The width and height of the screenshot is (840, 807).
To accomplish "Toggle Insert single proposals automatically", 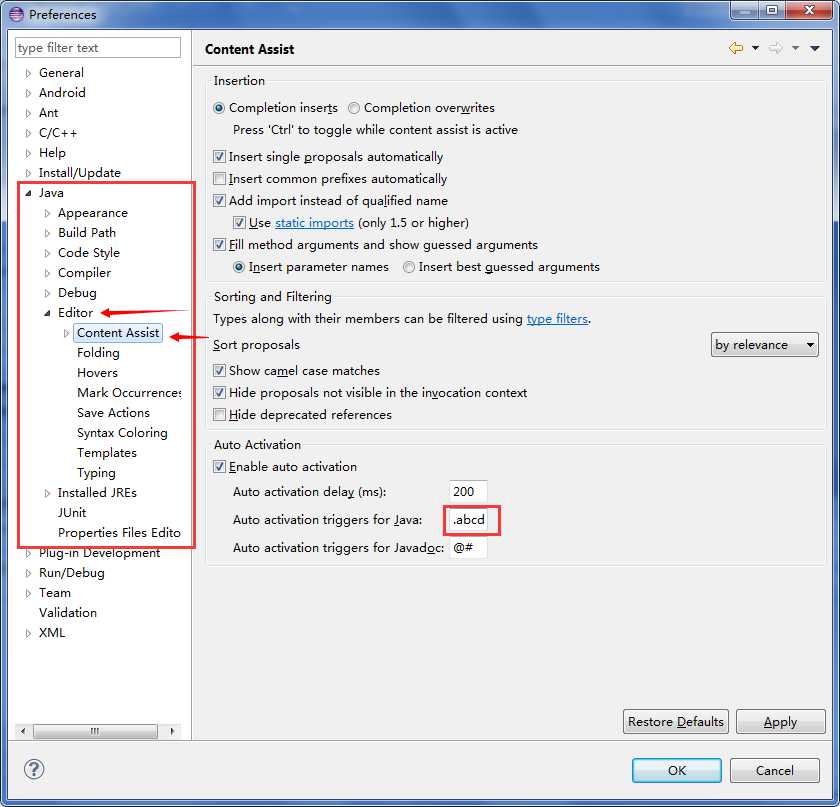I will point(219,156).
